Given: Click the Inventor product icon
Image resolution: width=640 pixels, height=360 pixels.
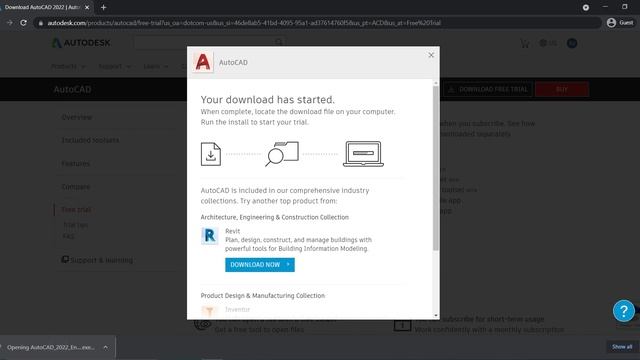Looking at the screenshot, I should [209, 311].
